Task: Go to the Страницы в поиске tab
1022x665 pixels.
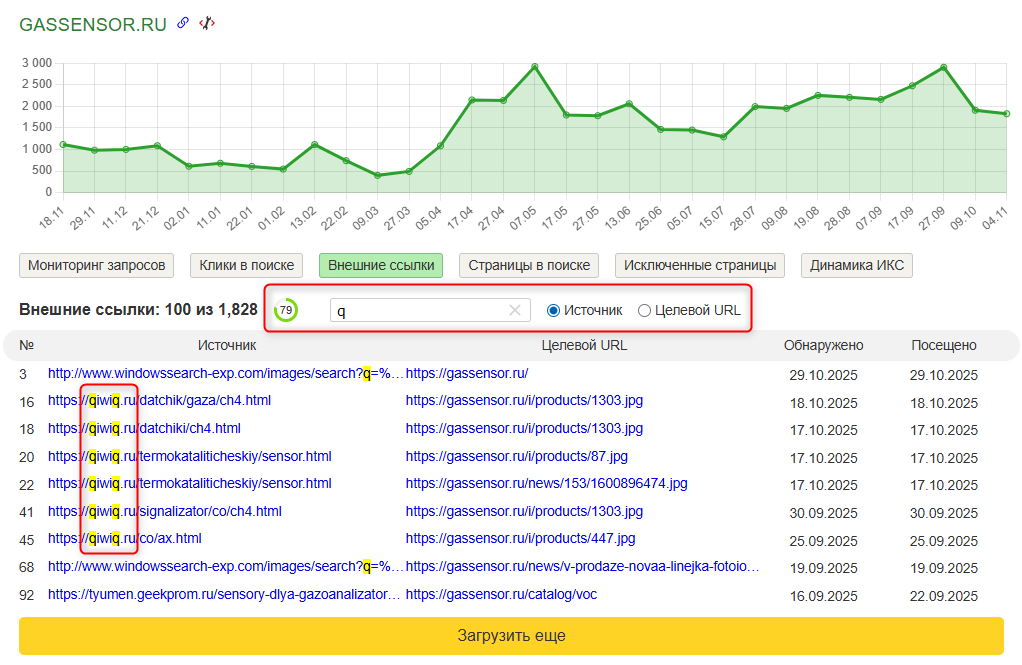Action: [x=528, y=265]
